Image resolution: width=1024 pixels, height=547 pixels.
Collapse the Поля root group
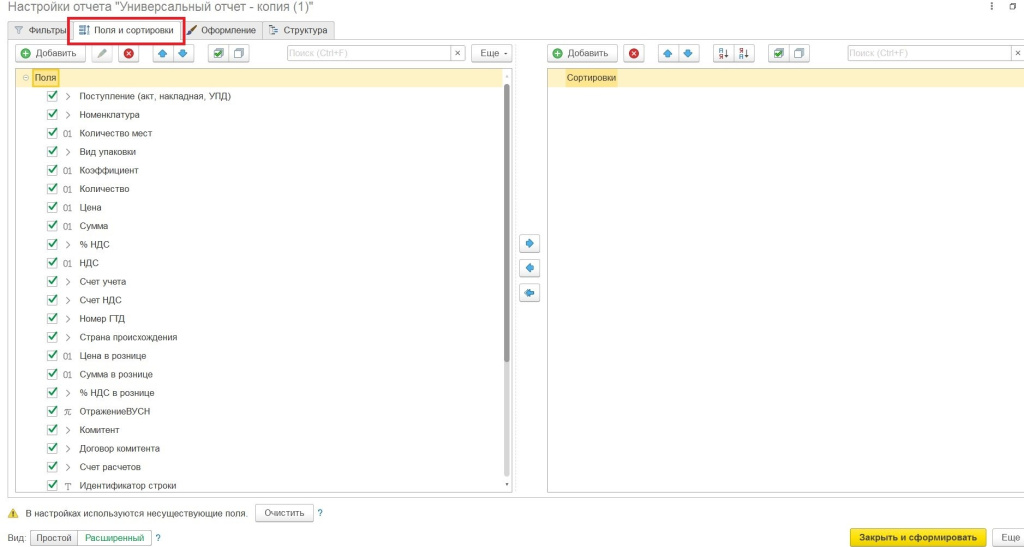[24, 77]
